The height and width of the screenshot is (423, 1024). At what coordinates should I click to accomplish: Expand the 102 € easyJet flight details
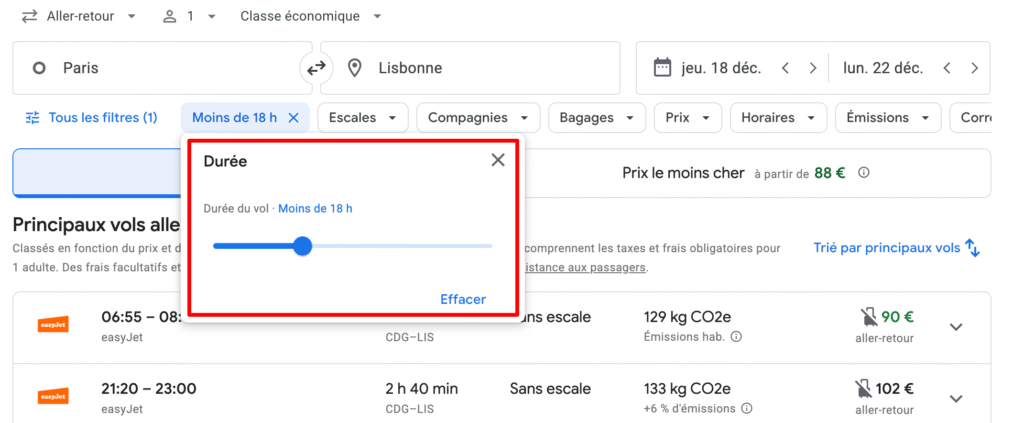(x=956, y=399)
